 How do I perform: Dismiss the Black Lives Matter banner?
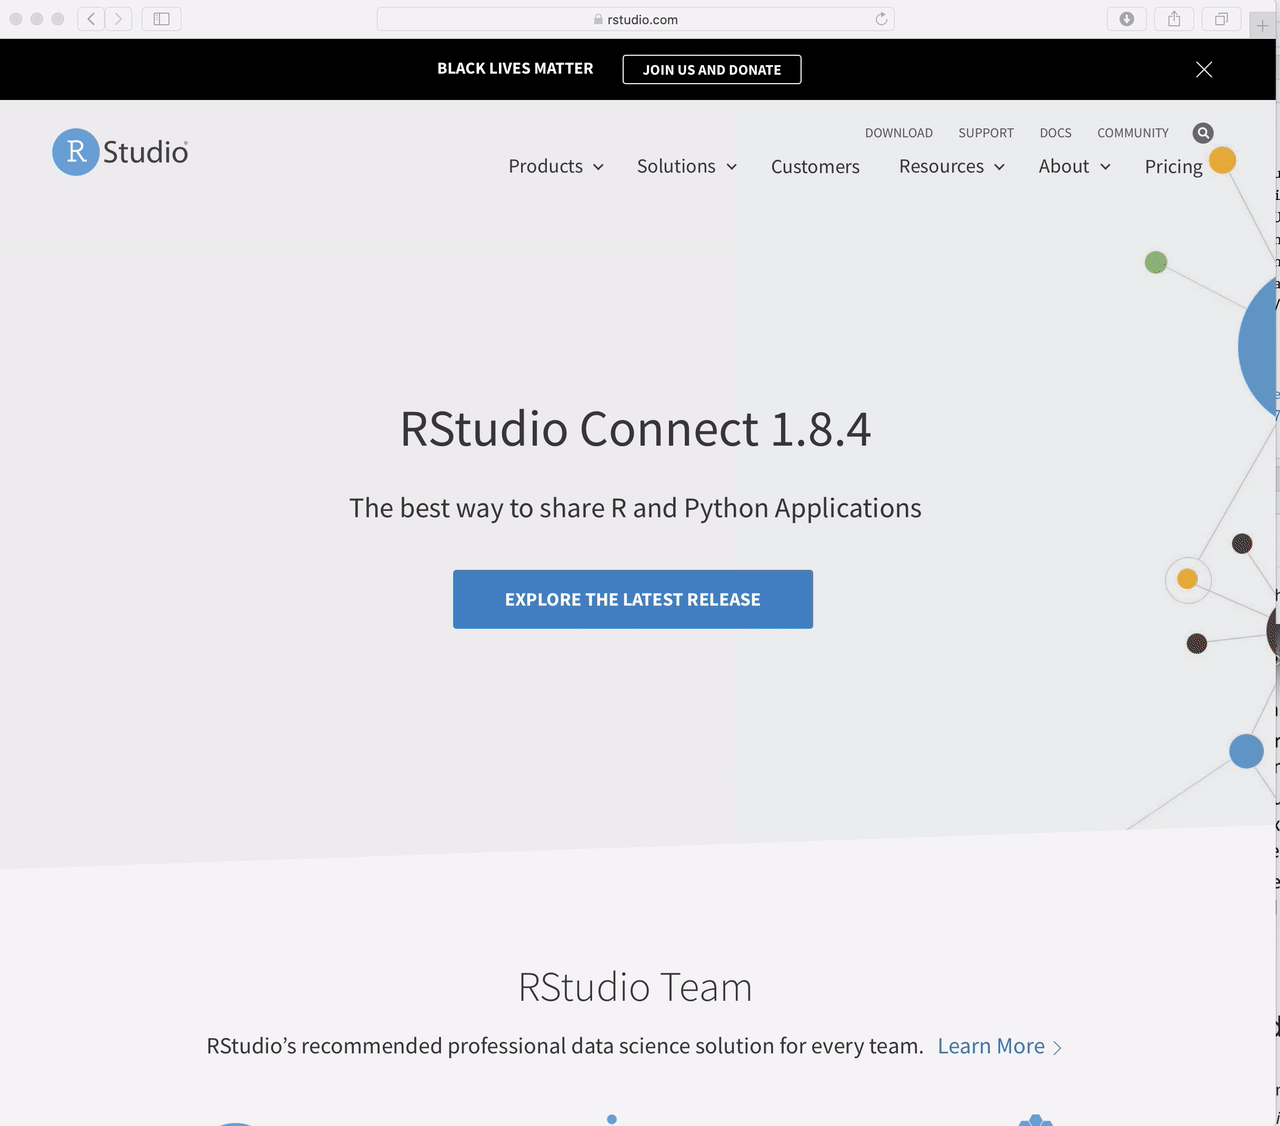click(x=1204, y=69)
